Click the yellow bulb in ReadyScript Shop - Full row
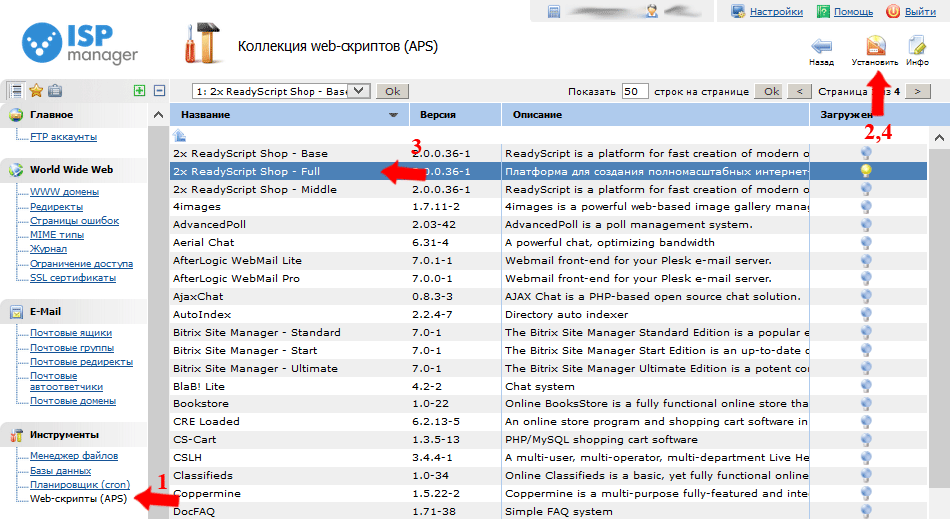Viewport: 950px width, 519px height. click(x=866, y=171)
